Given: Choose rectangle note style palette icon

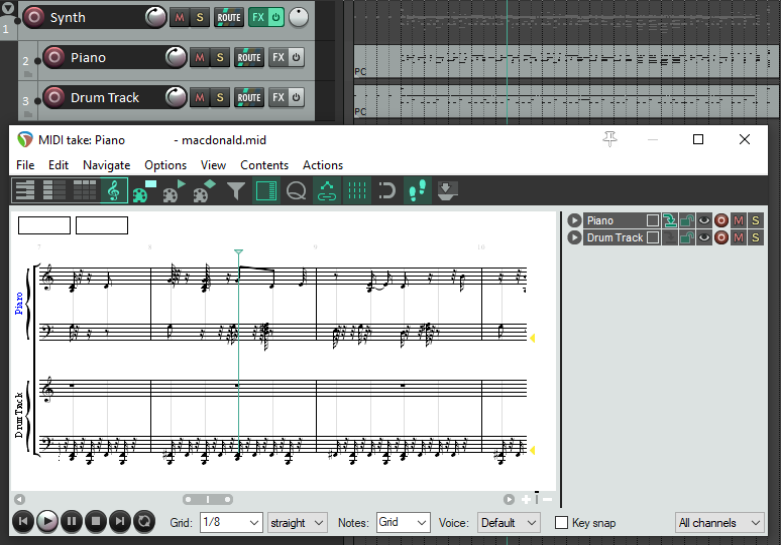Looking at the screenshot, I should (144, 190).
